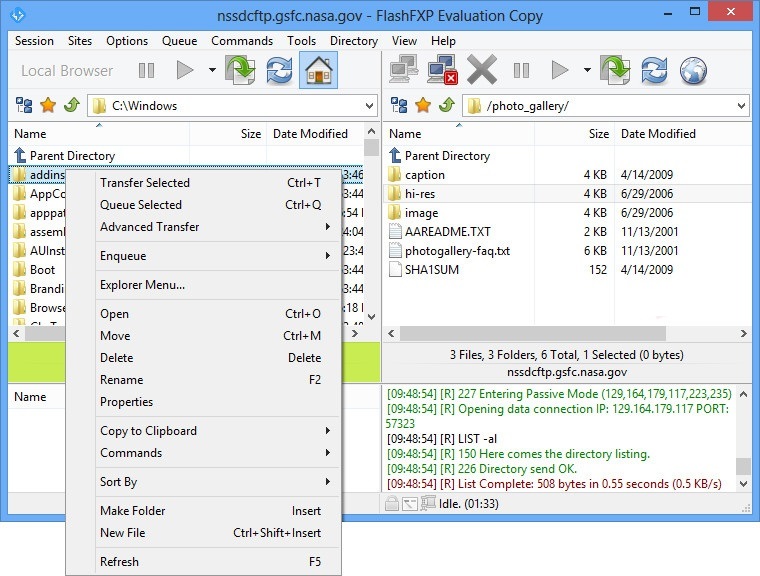Click the remote pane pause button
The image size is (760, 576).
522,71
